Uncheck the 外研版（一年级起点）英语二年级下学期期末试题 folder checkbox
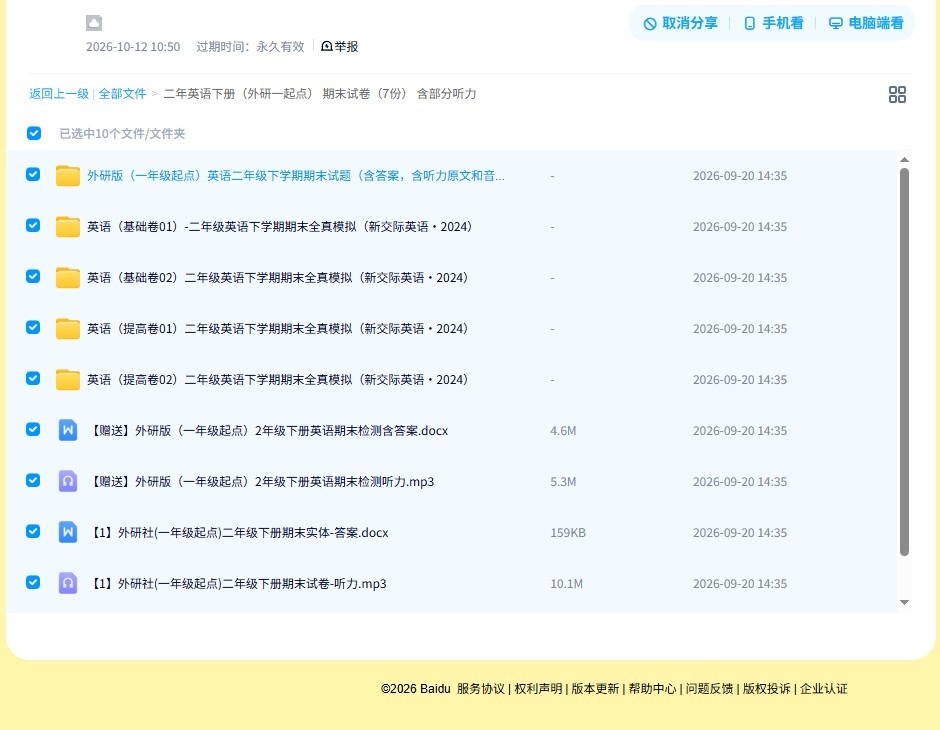The height and width of the screenshot is (730, 940). pyautogui.click(x=33, y=174)
